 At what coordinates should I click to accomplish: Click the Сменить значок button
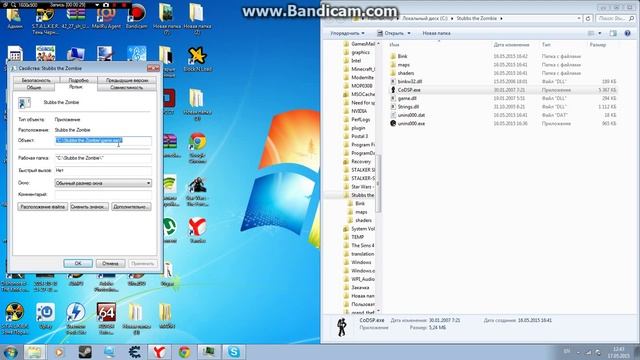coord(89,207)
